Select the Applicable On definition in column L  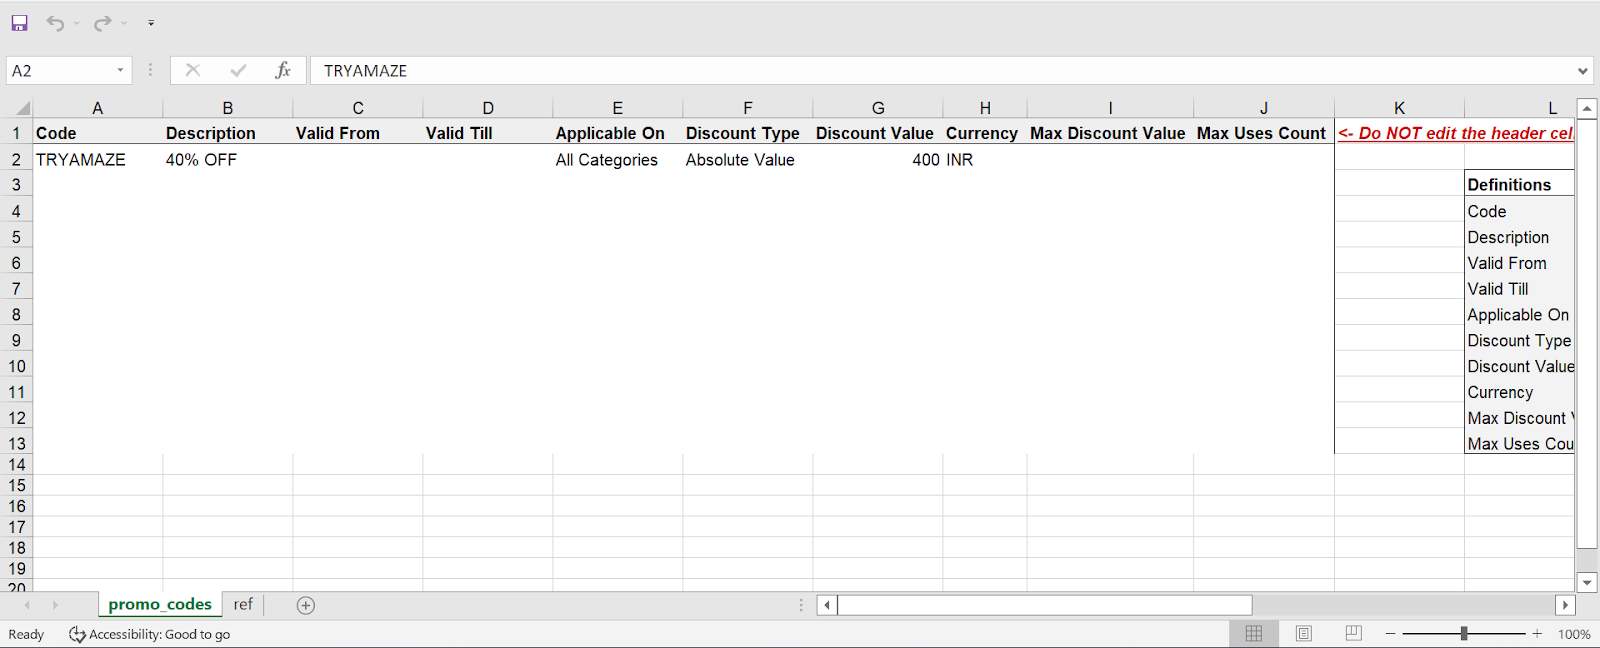tap(1519, 315)
